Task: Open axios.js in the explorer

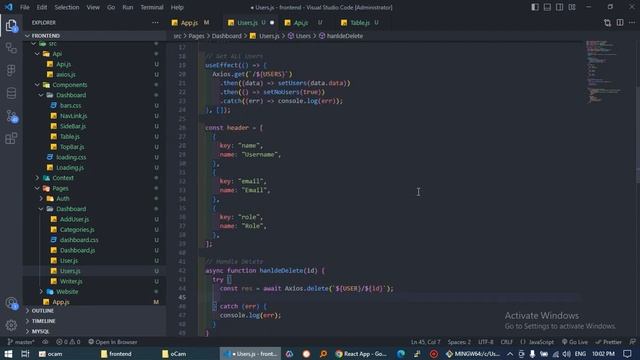Action: click(66, 75)
